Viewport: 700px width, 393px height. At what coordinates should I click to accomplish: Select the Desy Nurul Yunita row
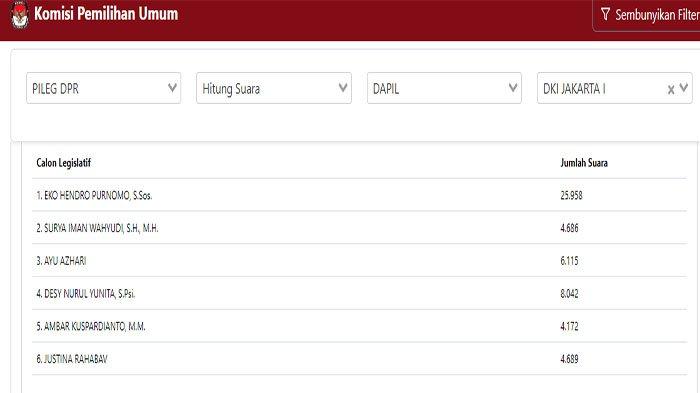[359, 293]
